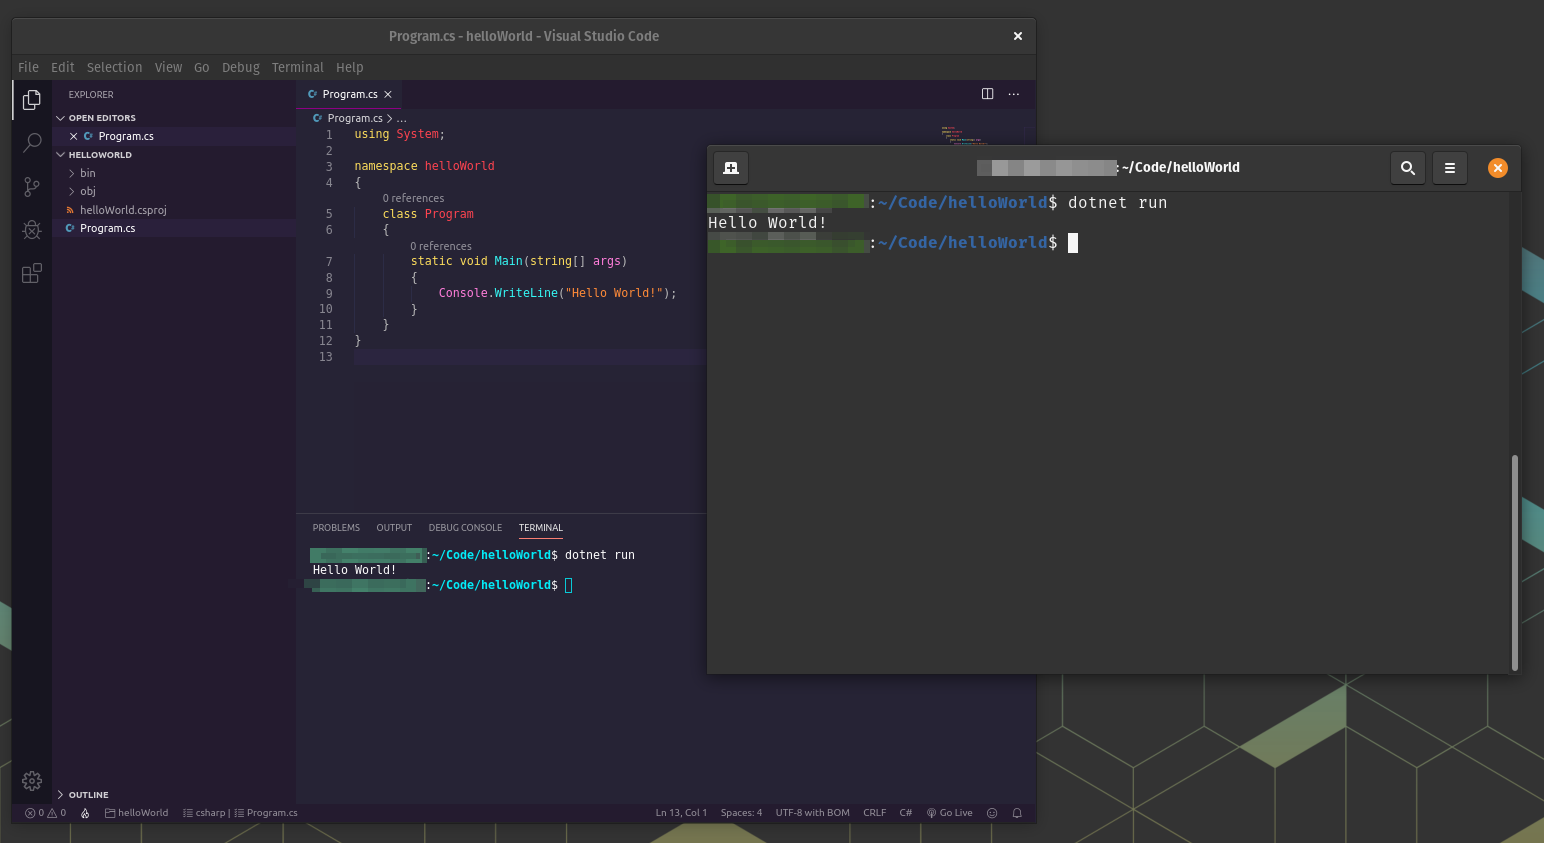The image size is (1544, 843).
Task: Click the notifications bell in status bar
Action: [1017, 813]
